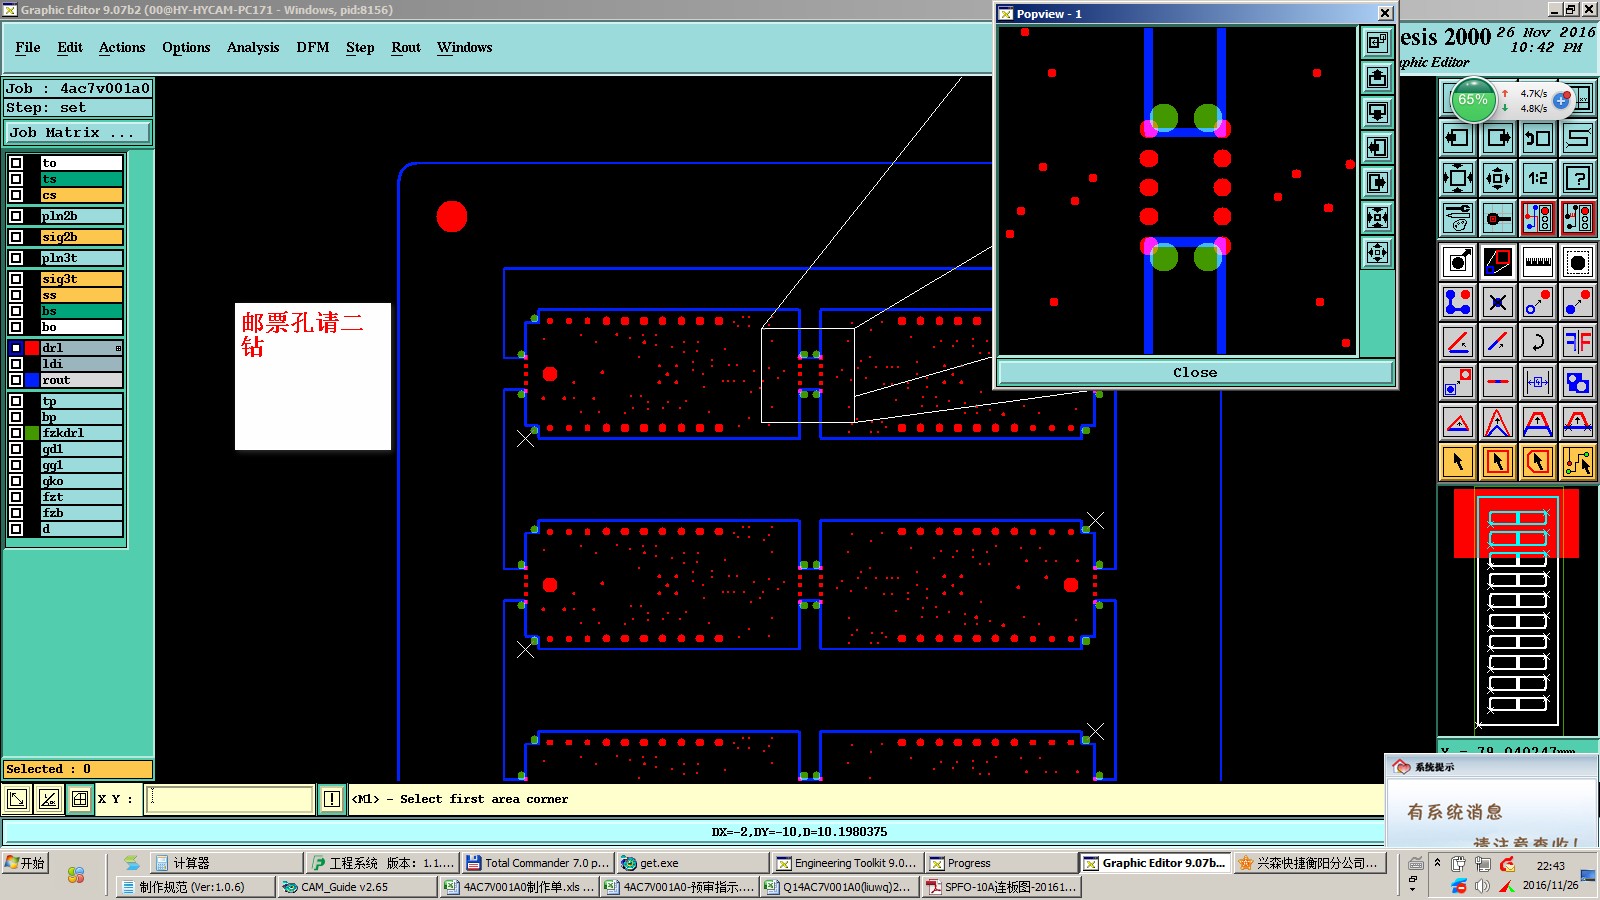The image size is (1600, 900).
Task: Switch to Engineering Toolkit taskbar button
Action: (846, 863)
